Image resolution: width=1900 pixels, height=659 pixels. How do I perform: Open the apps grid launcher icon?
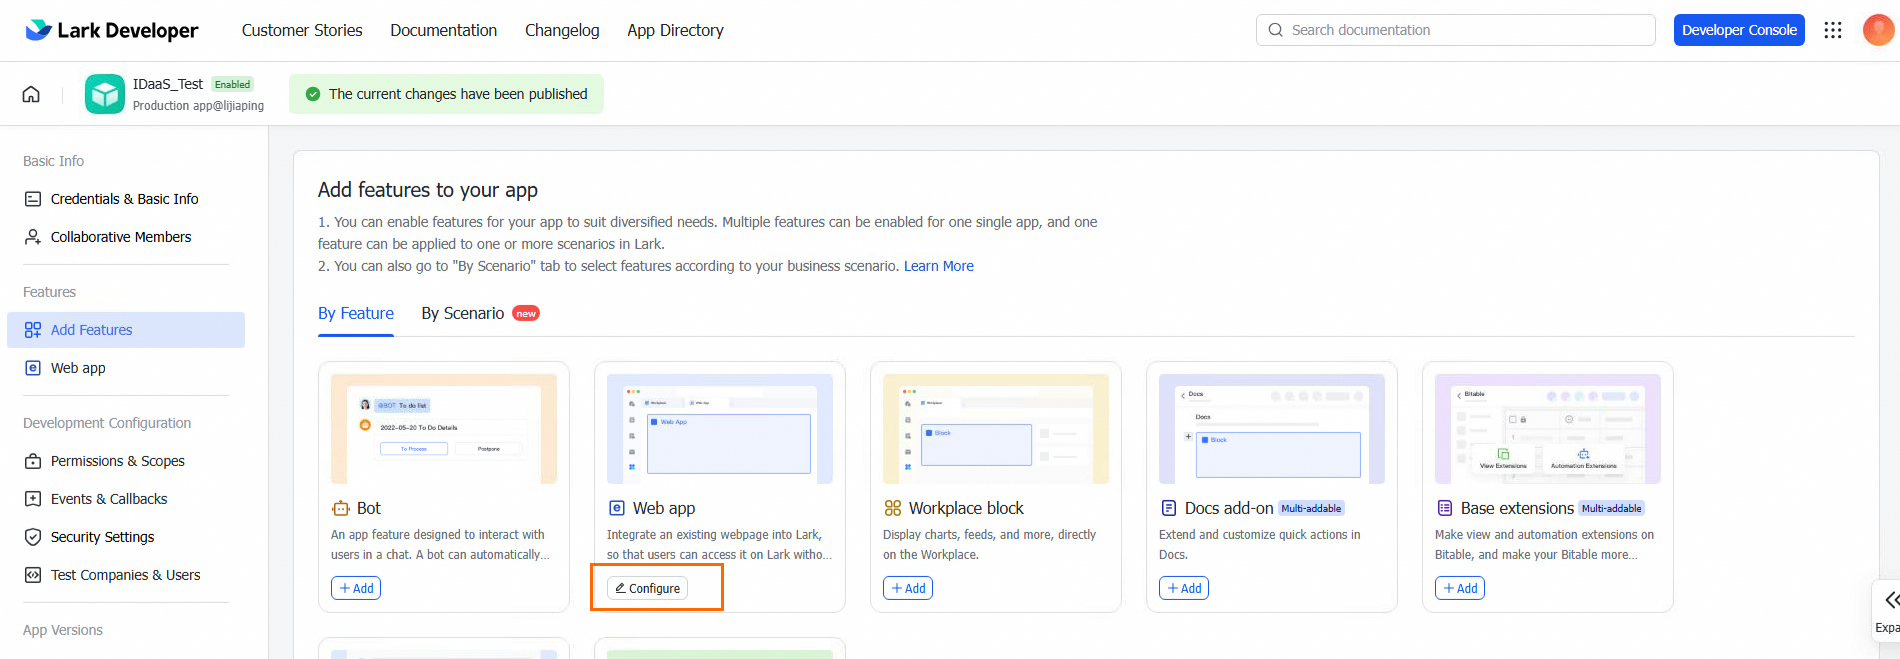(1833, 30)
